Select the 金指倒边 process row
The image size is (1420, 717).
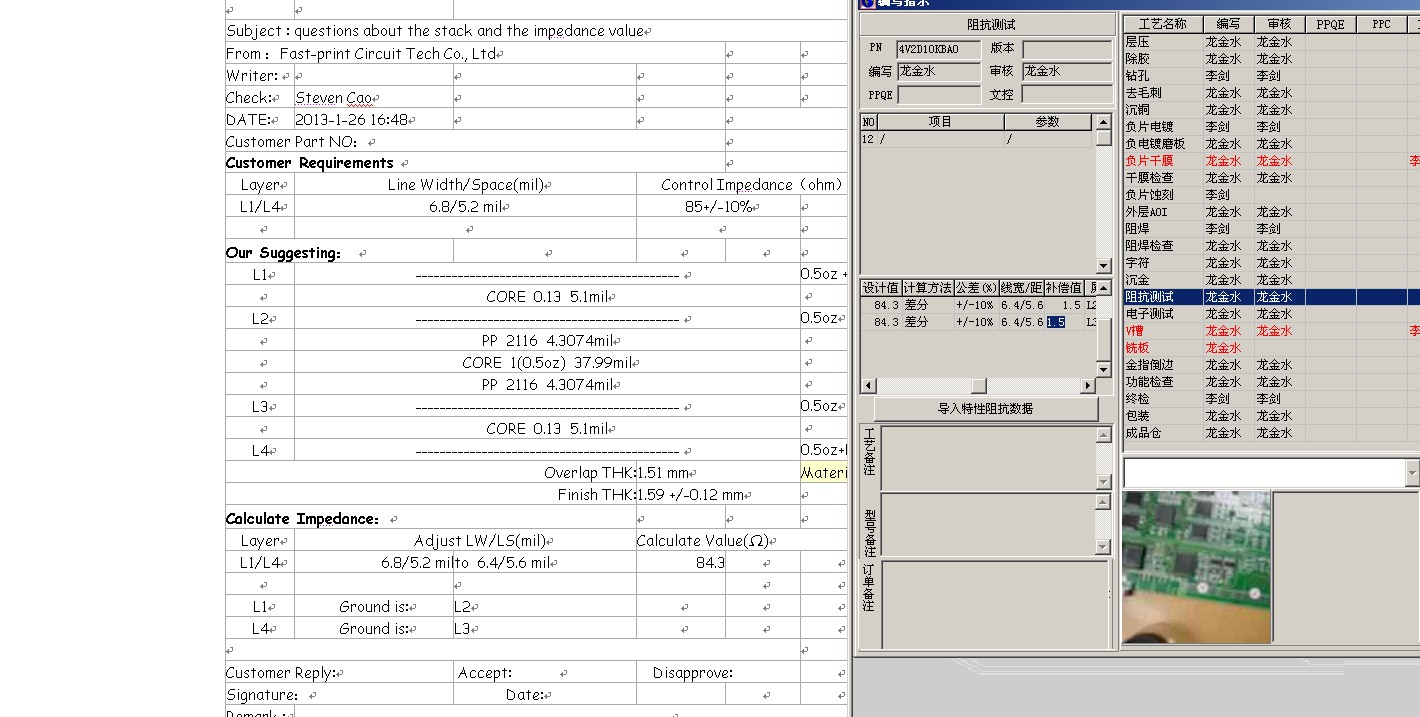point(1270,365)
